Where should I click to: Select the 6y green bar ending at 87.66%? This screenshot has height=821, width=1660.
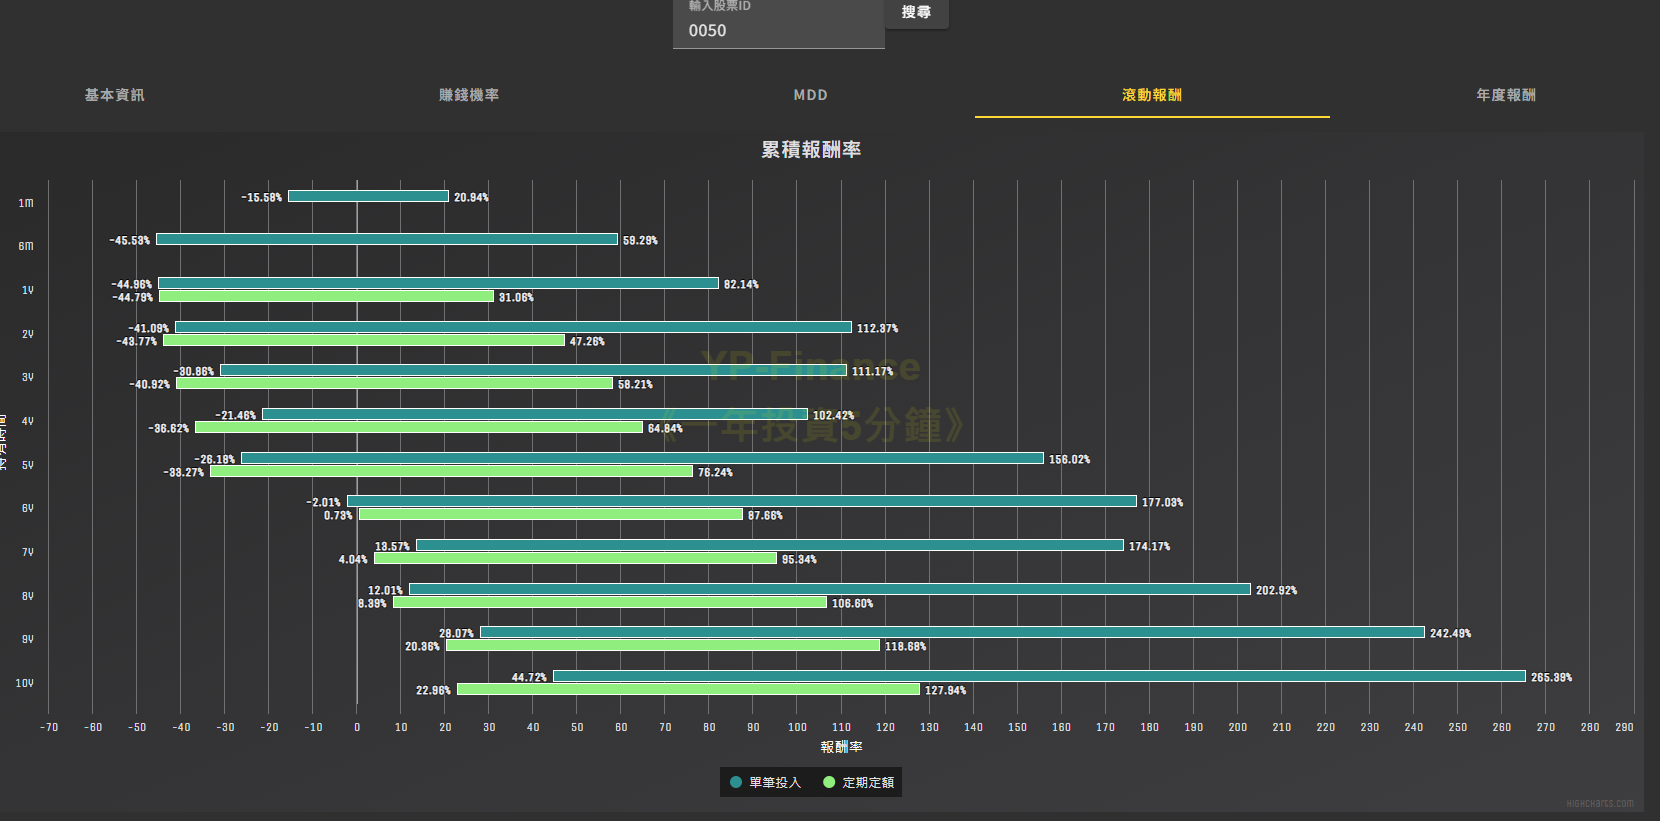click(x=551, y=515)
